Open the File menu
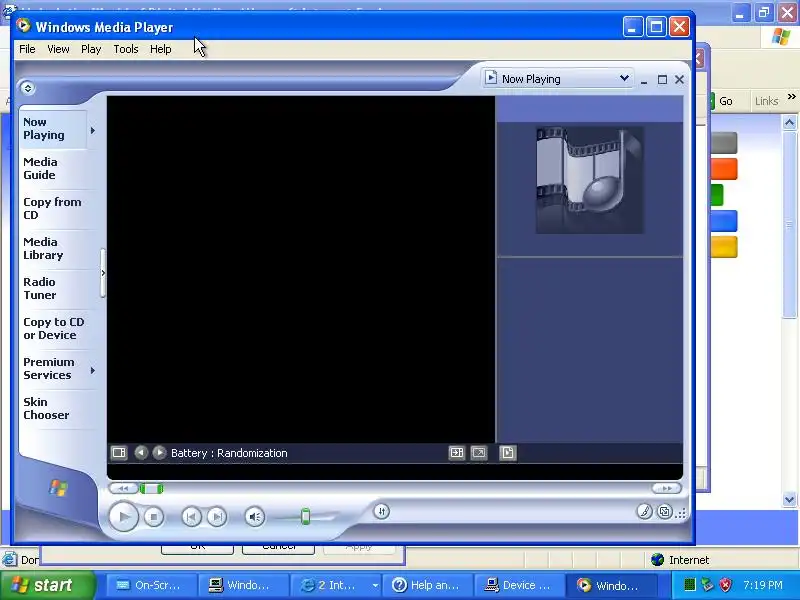 (x=27, y=49)
